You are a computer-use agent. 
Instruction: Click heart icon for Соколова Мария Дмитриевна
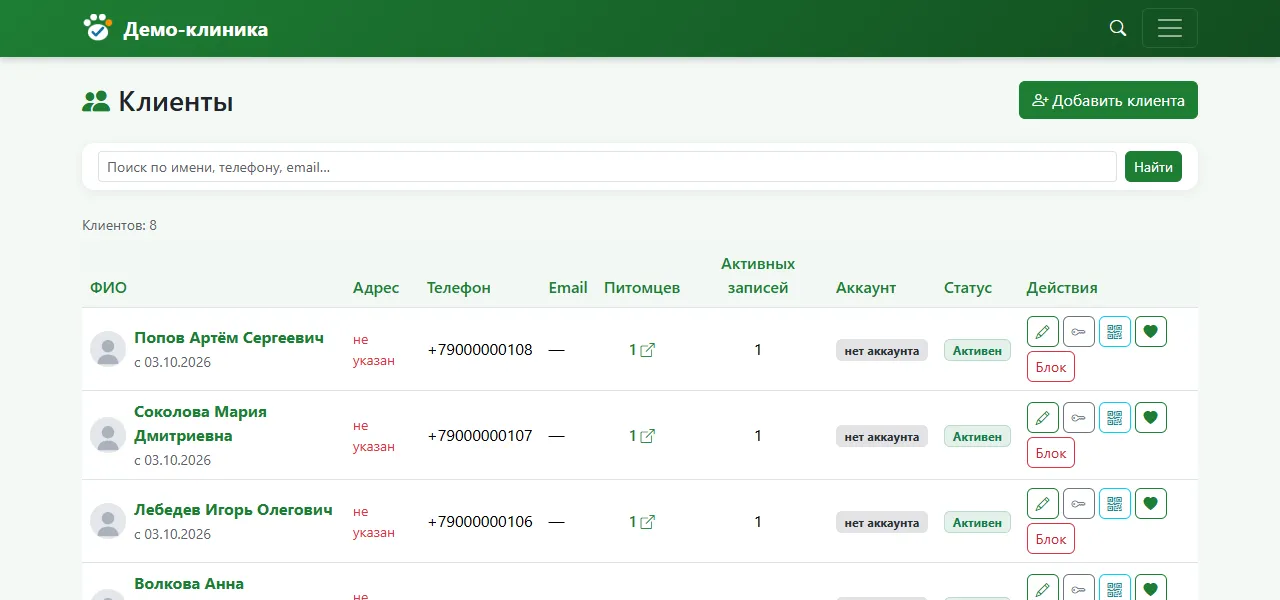point(1151,418)
